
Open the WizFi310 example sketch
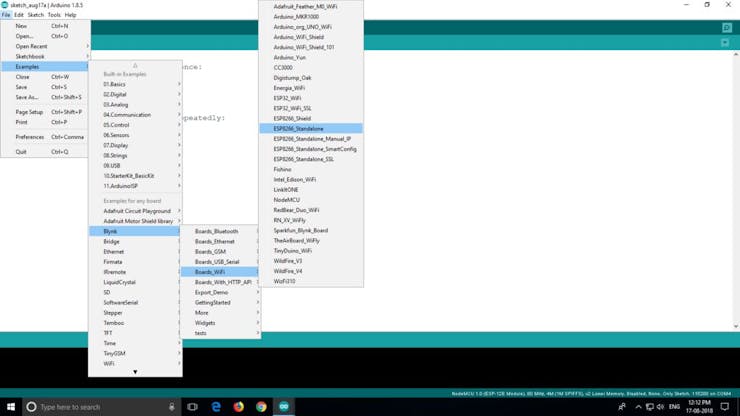pyautogui.click(x=311, y=281)
